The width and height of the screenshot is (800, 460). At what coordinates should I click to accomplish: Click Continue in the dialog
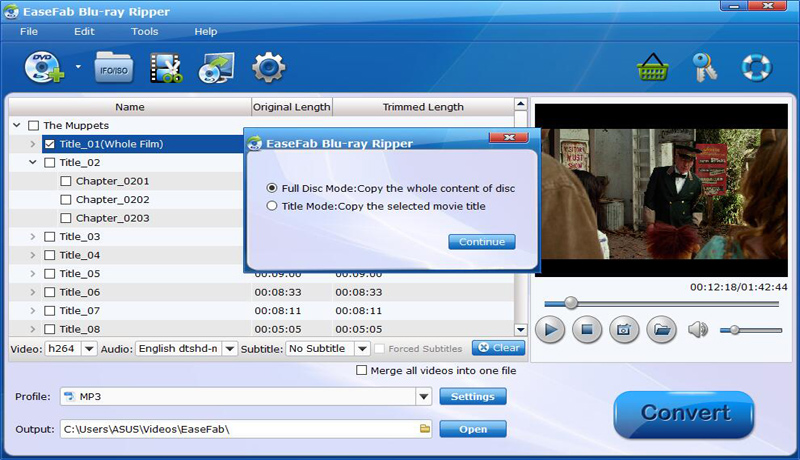tap(482, 242)
